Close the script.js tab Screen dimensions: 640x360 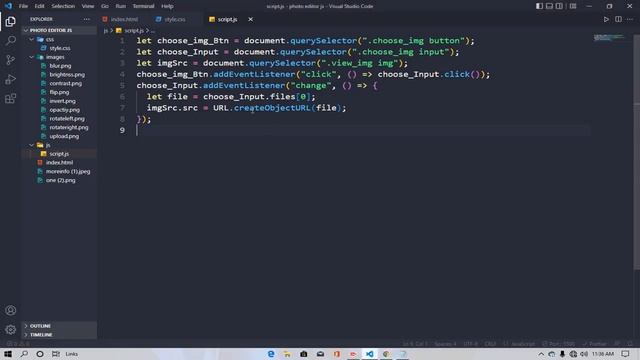[x=251, y=19]
